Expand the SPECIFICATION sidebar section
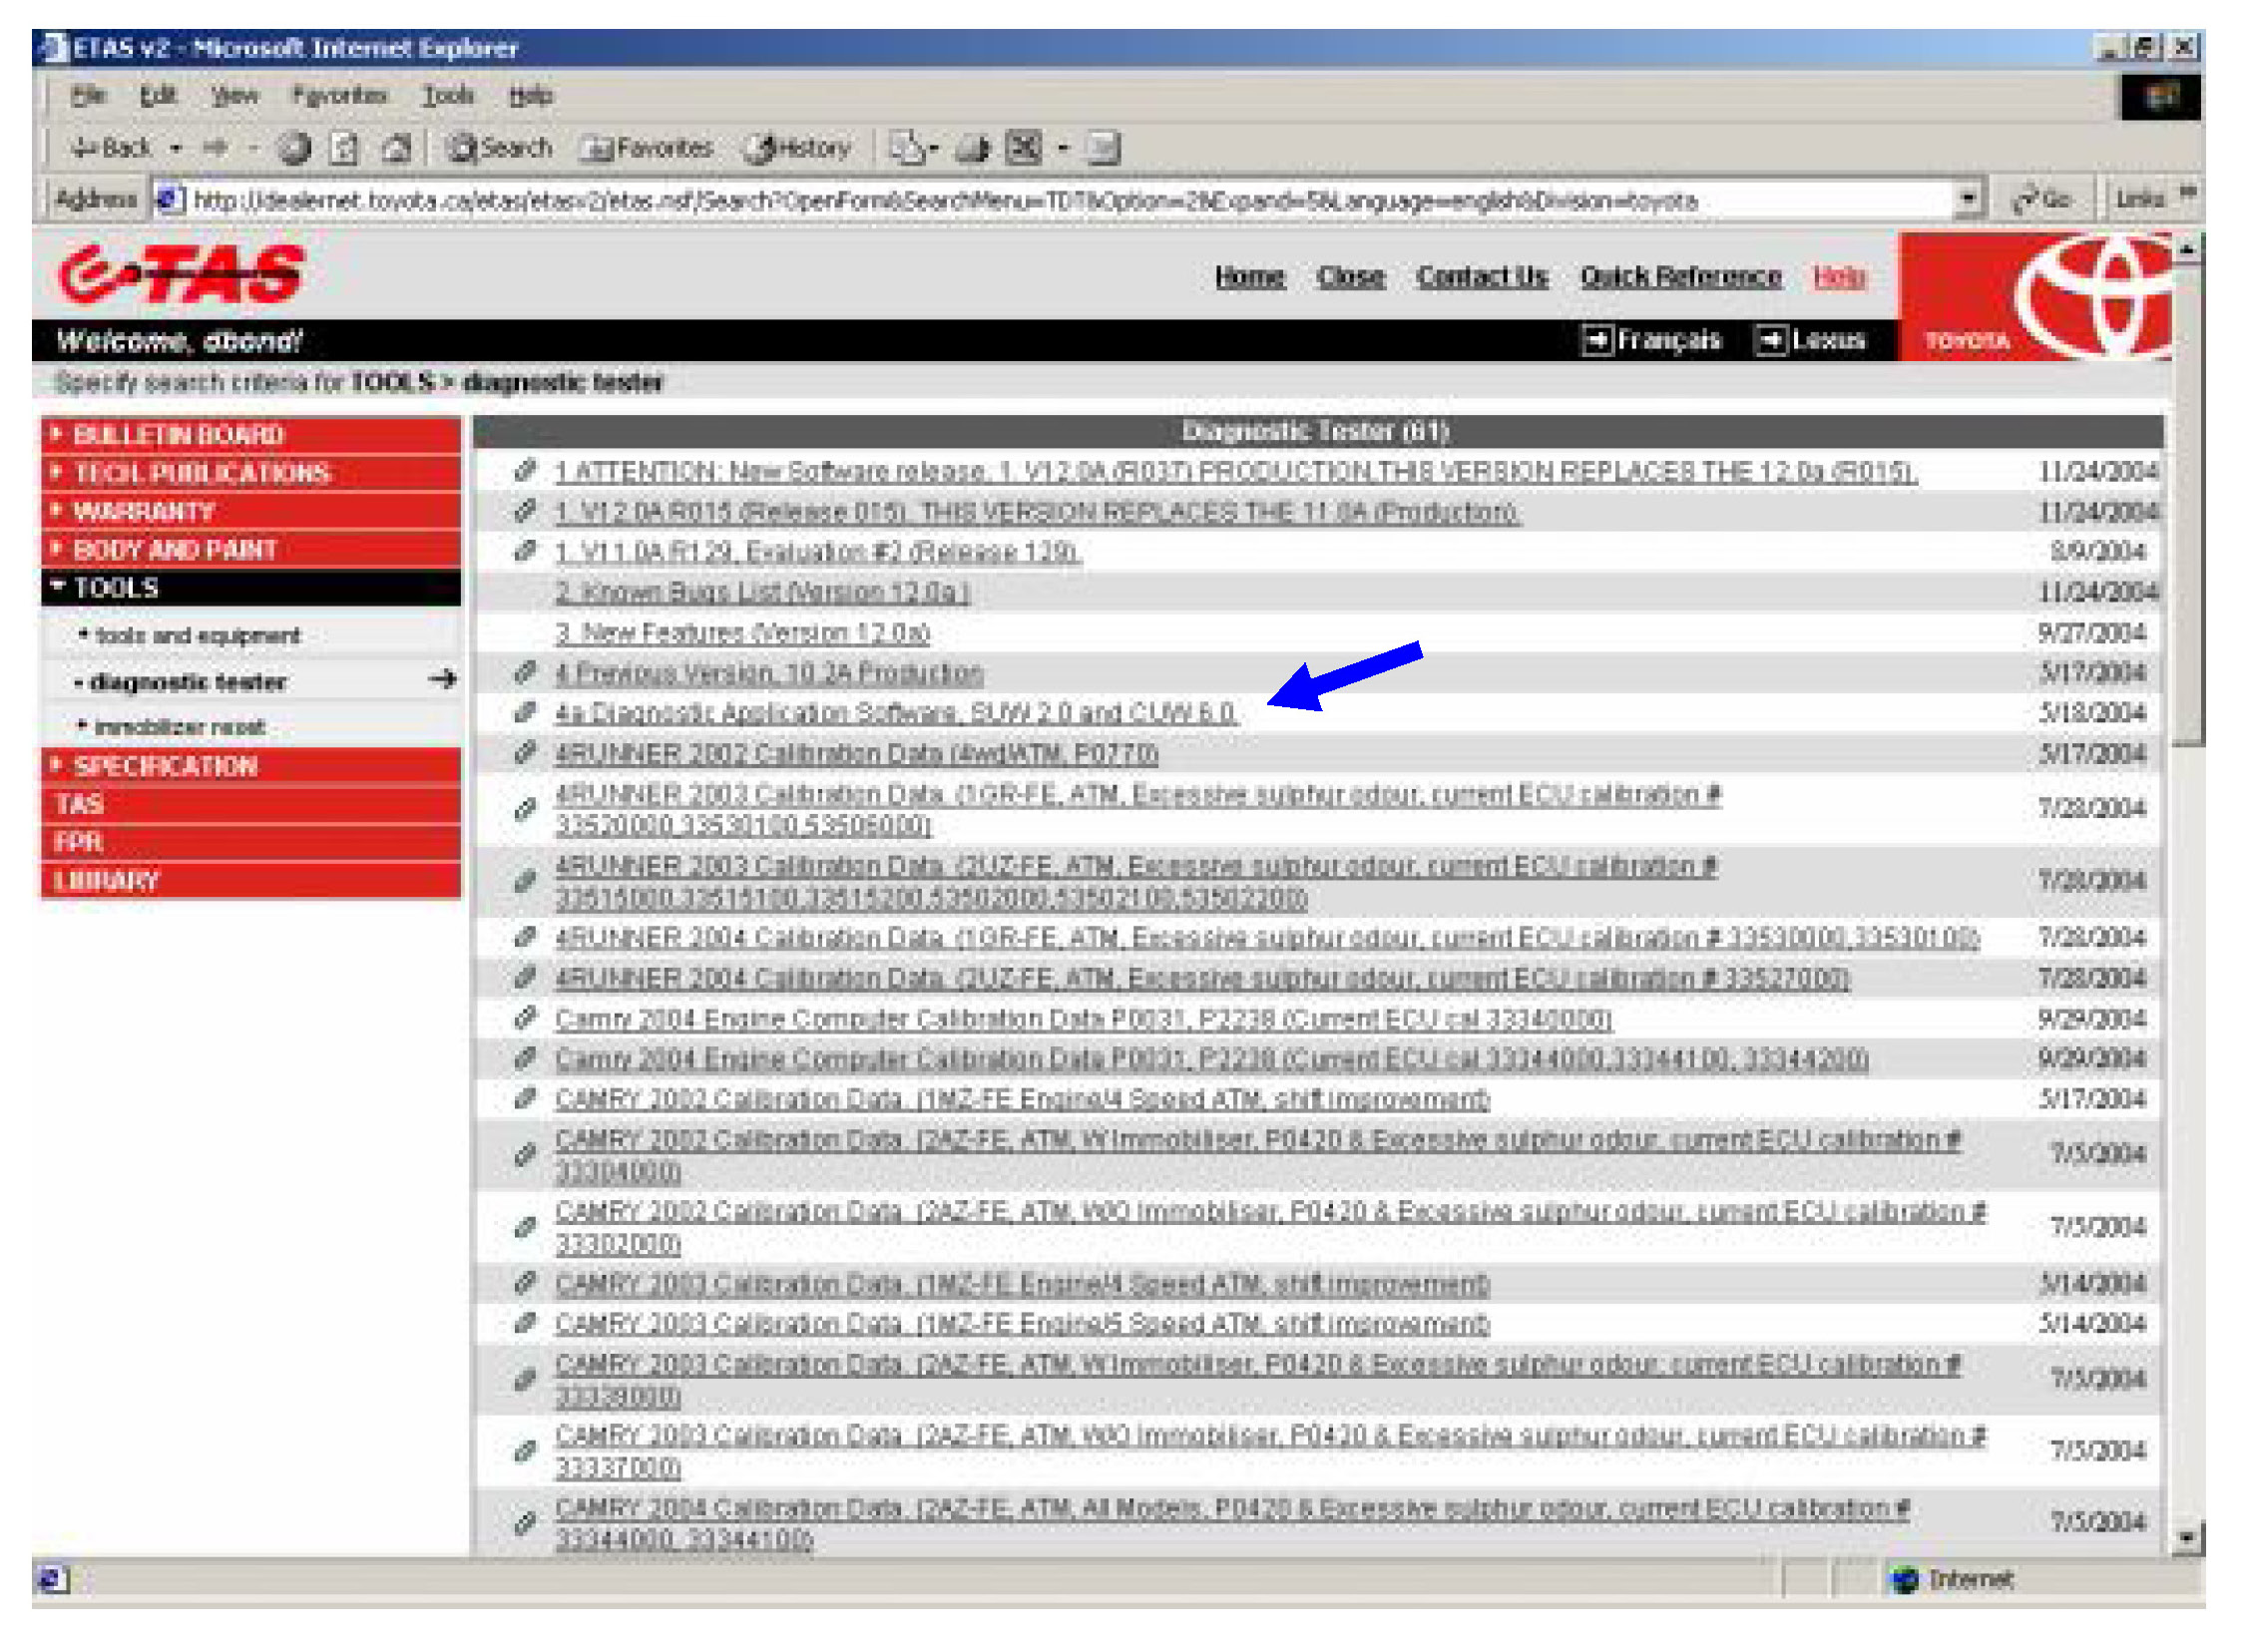2249x1652 pixels. point(165,766)
